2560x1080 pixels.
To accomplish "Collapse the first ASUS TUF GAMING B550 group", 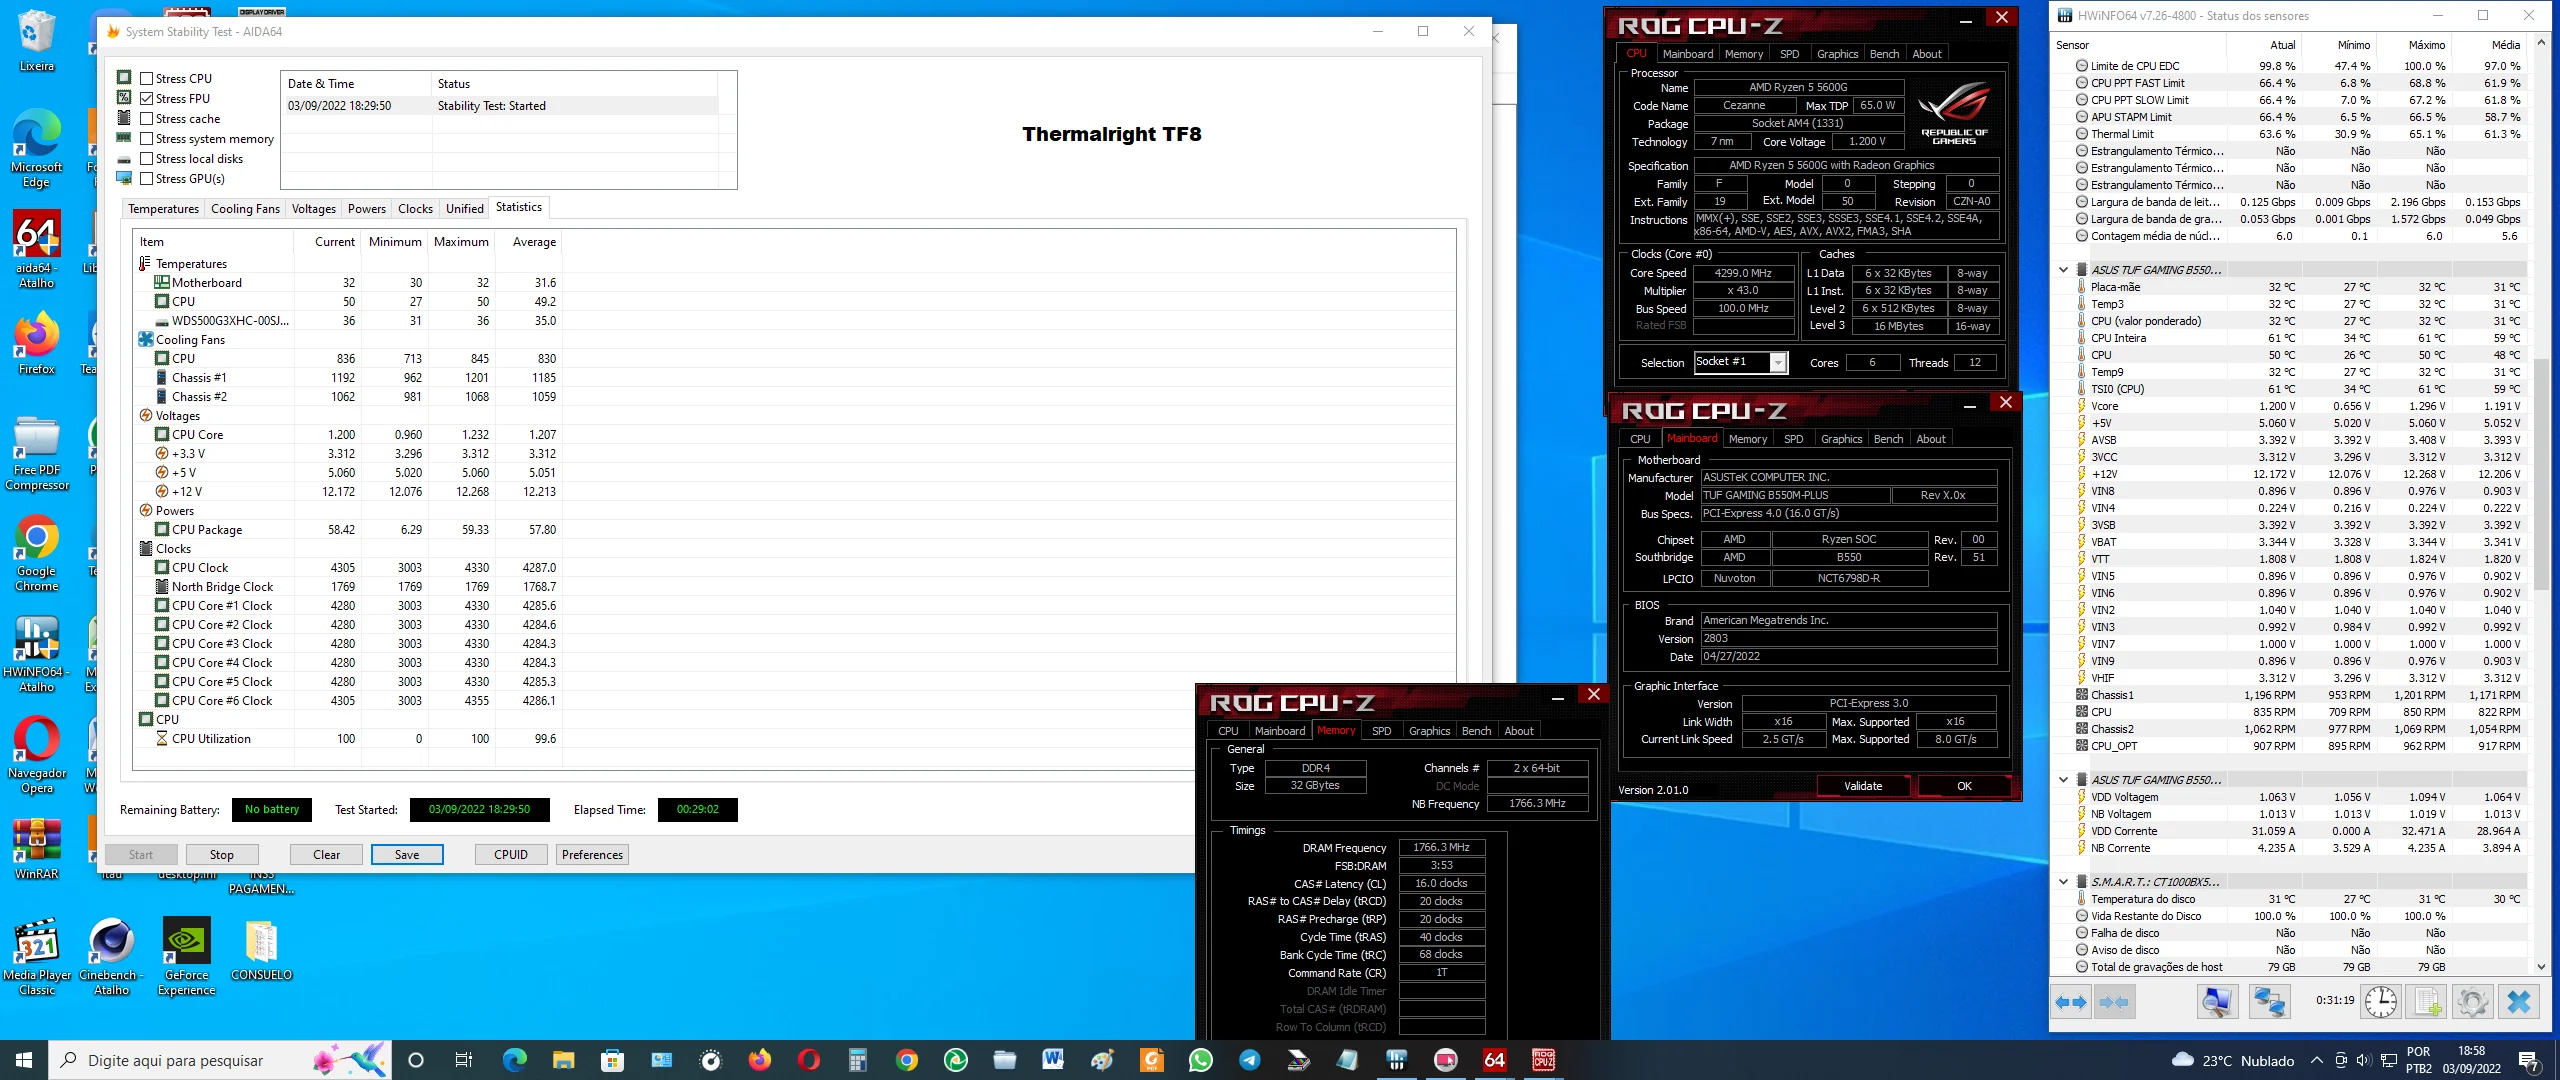I will pyautogui.click(x=2063, y=270).
